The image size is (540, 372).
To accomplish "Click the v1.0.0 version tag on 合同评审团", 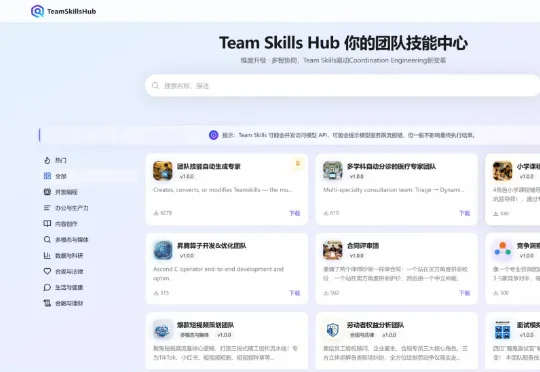I will pyautogui.click(x=356, y=256).
